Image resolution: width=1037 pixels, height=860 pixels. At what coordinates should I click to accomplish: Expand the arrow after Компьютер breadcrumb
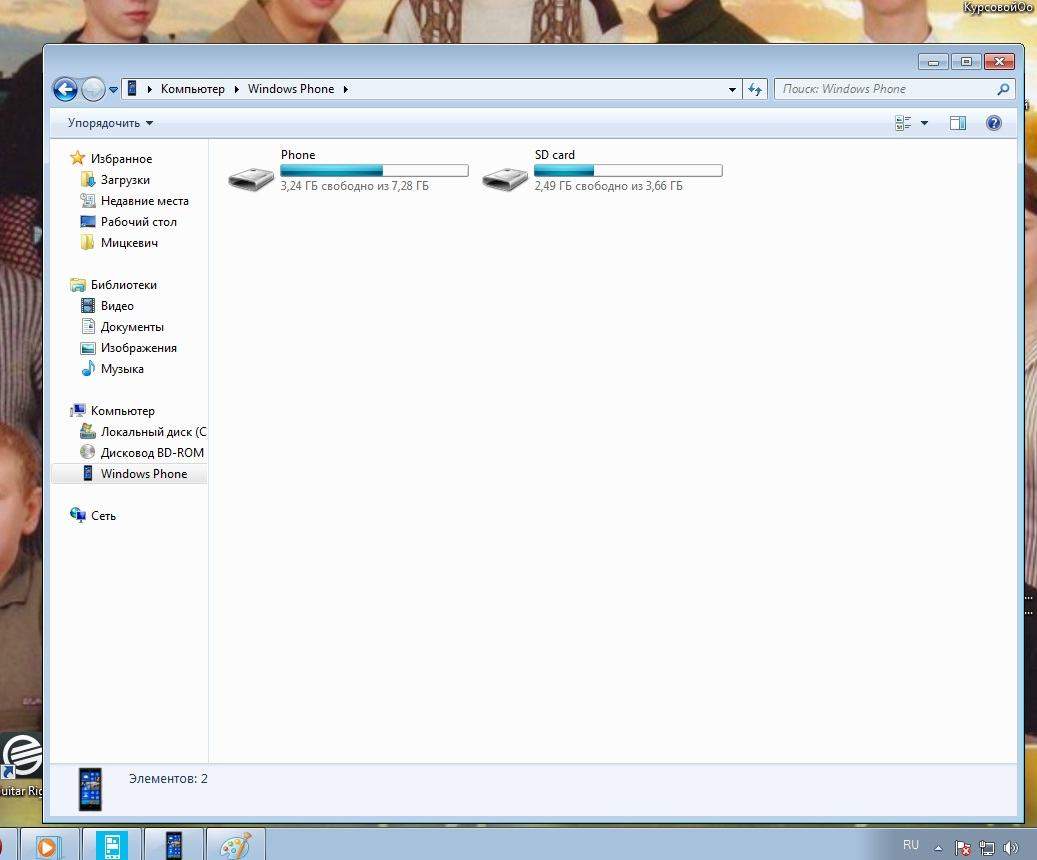coord(236,89)
